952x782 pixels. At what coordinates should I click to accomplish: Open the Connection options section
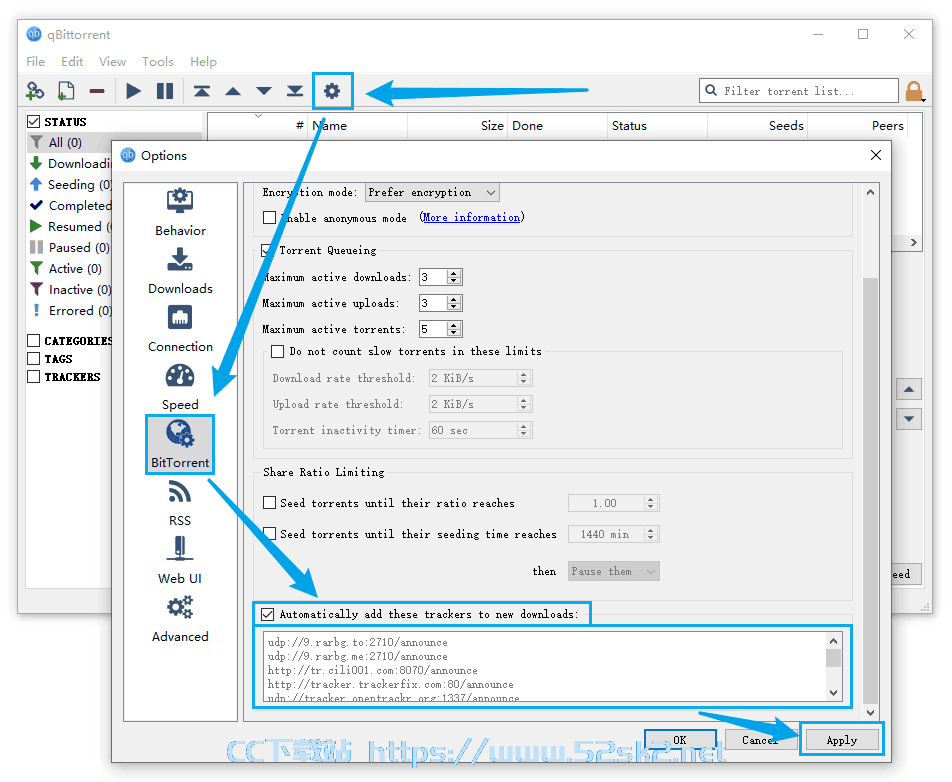180,328
